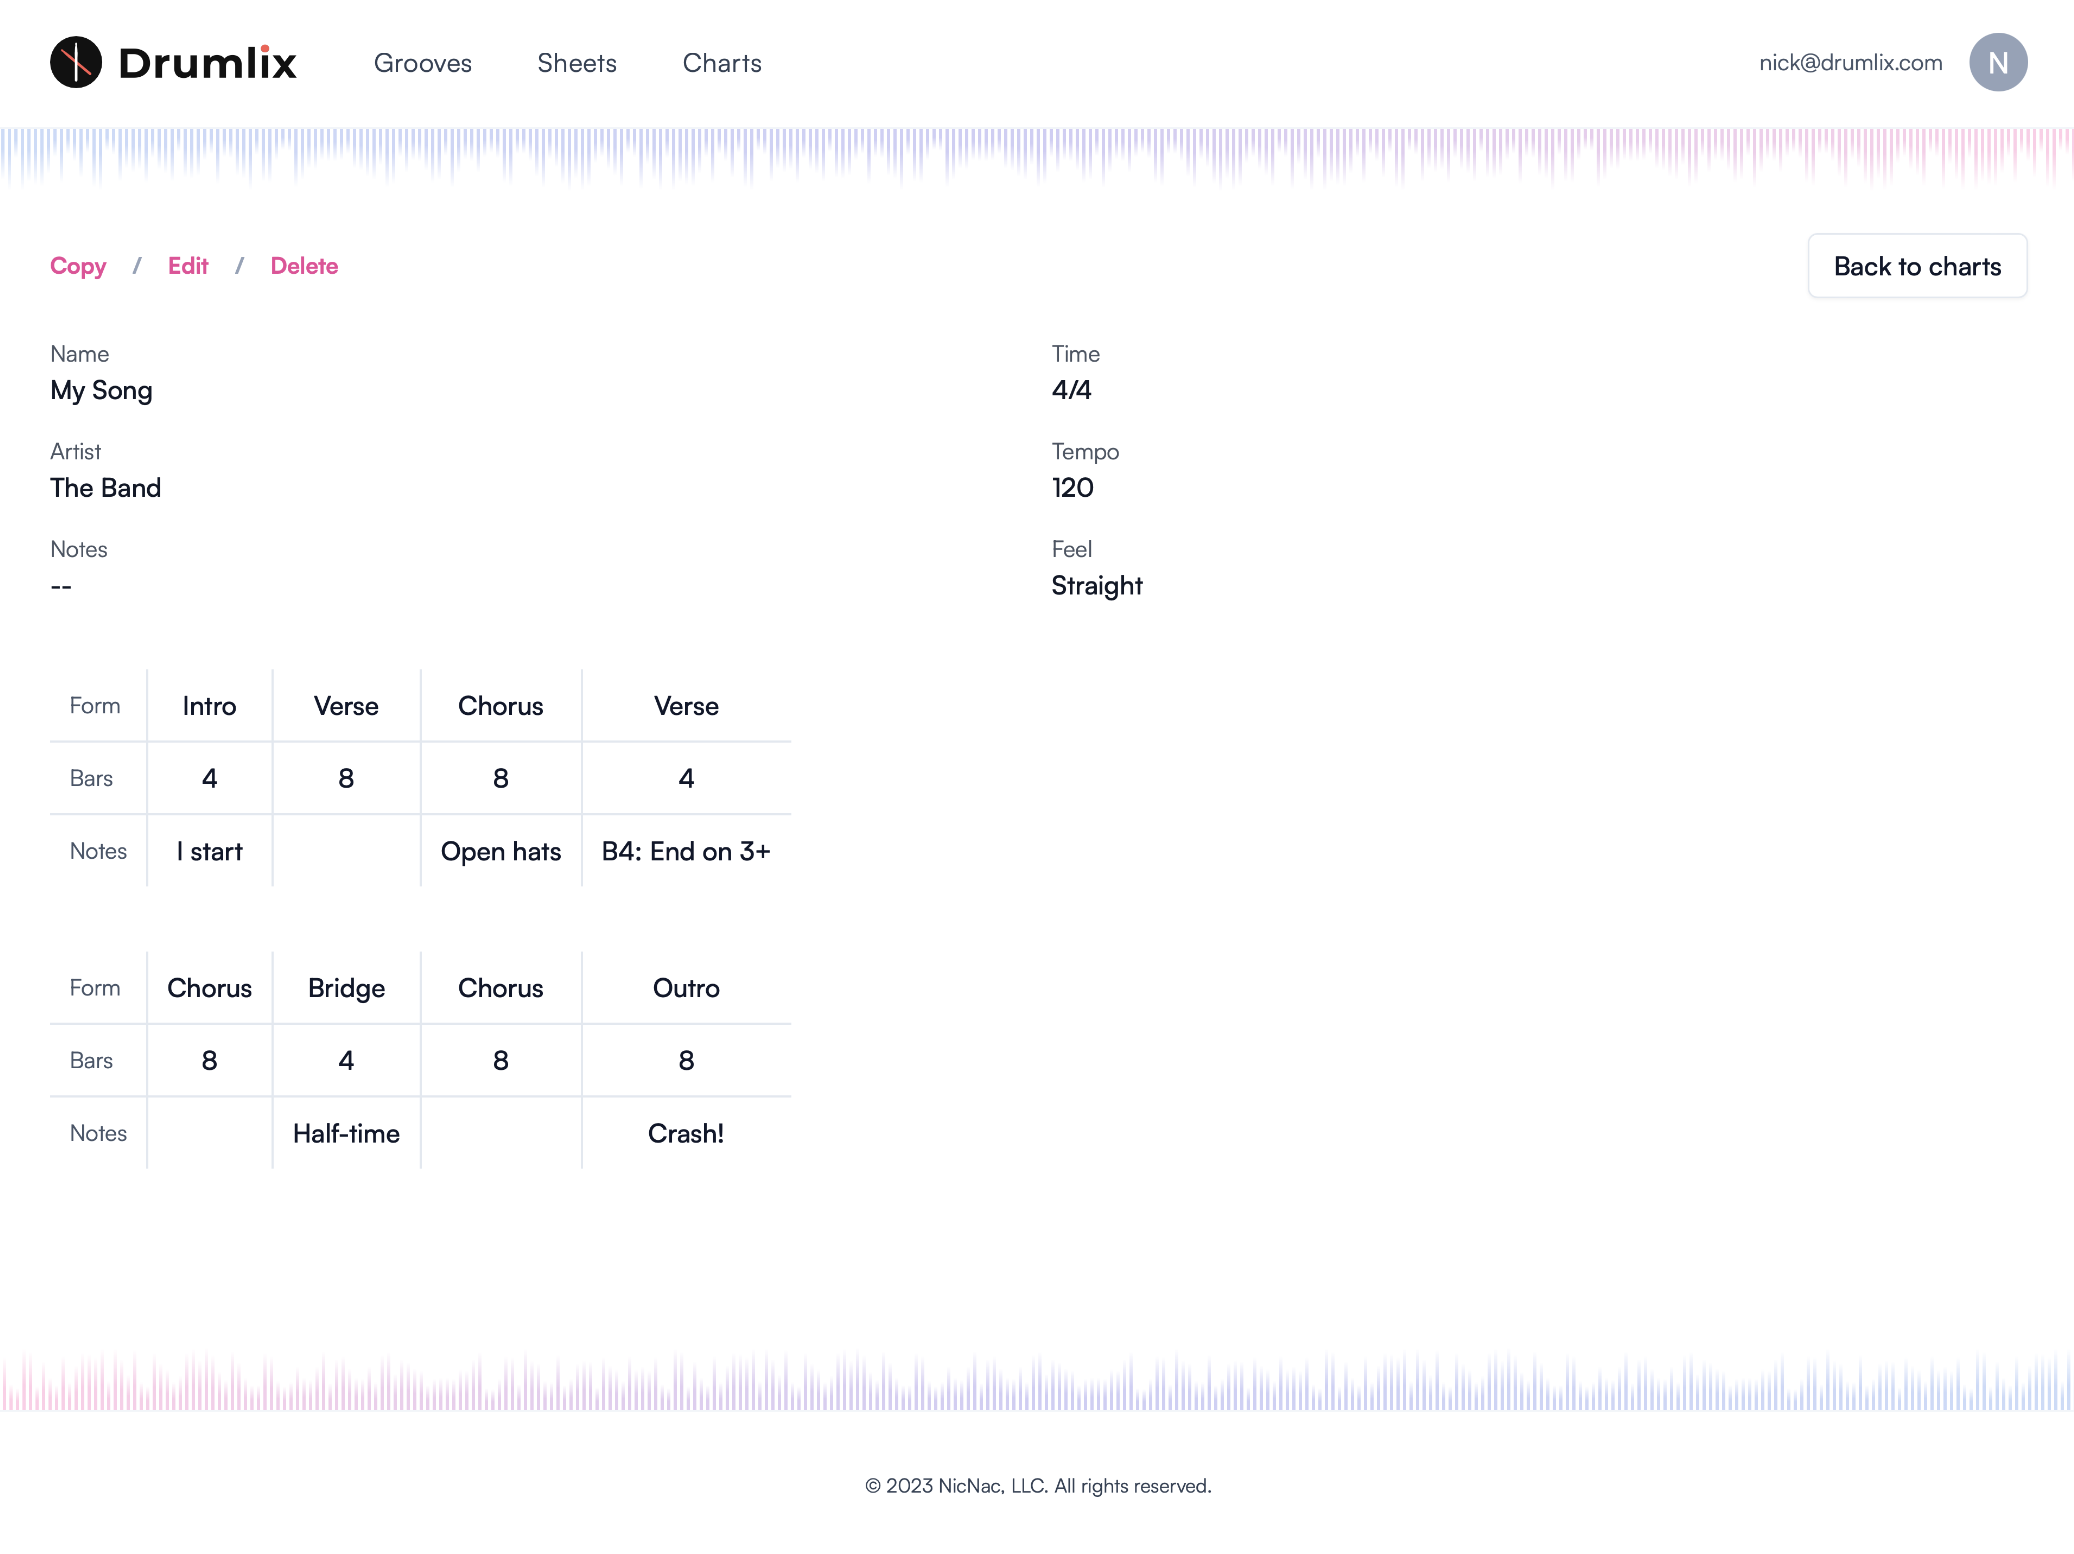Screen dimensions: 2074x1554
Task: Switch to the Sheets section
Action: pos(577,63)
